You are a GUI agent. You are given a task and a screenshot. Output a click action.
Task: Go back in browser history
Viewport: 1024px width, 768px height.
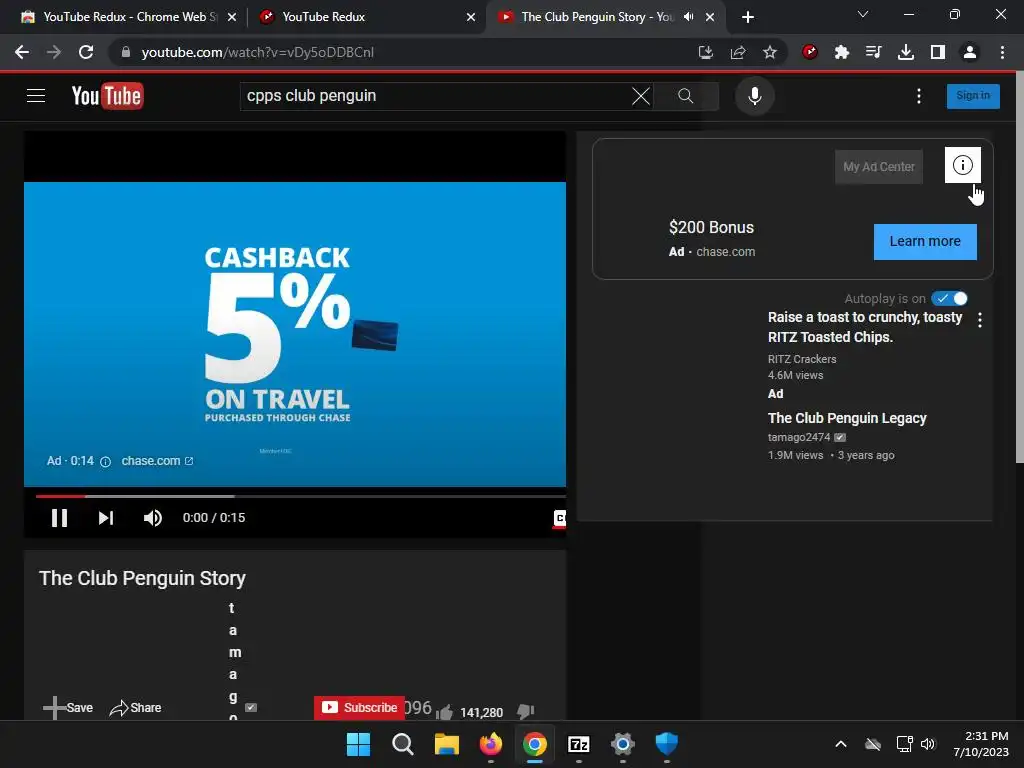click(x=22, y=52)
